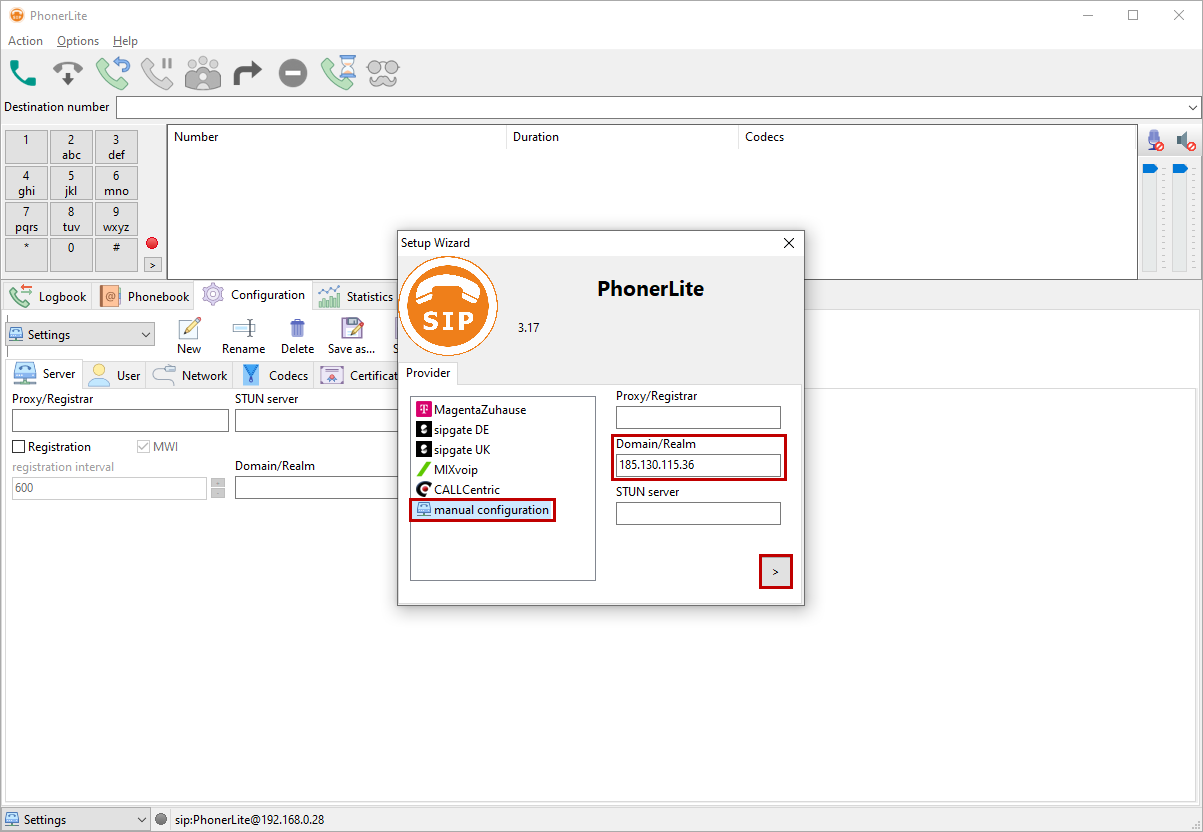
Task: Open the status bar Settings dropdown
Action: [x=140, y=820]
